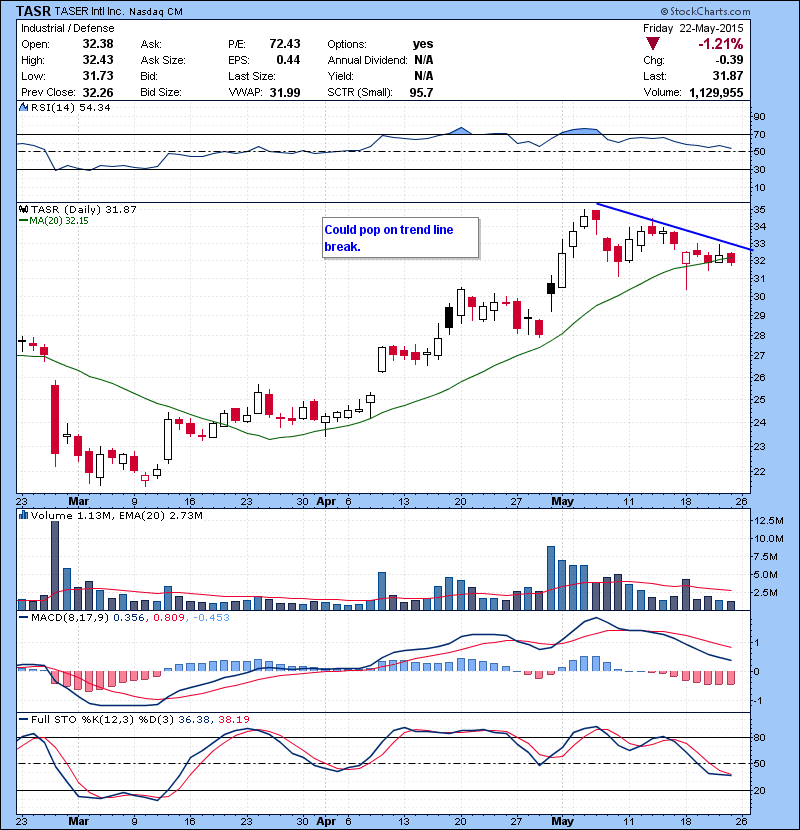Click the VWAP value 31.99
The width and height of the screenshot is (800, 830).
(x=285, y=92)
